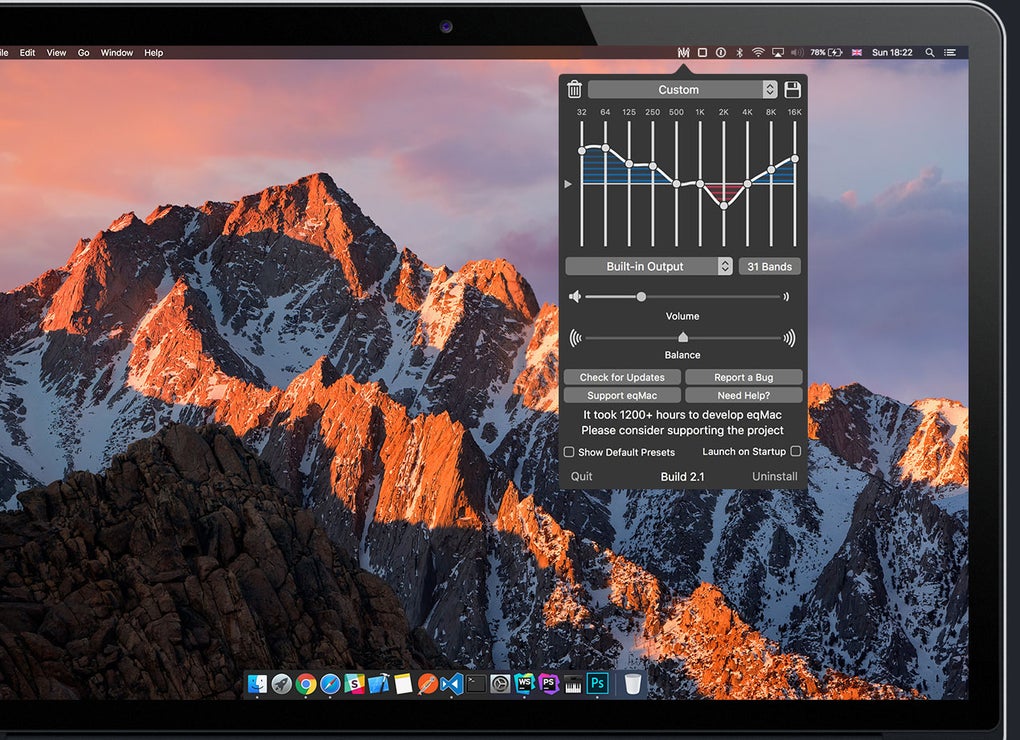Open Photoshop from the dock
Image resolution: width=1020 pixels, height=740 pixels.
[597, 683]
